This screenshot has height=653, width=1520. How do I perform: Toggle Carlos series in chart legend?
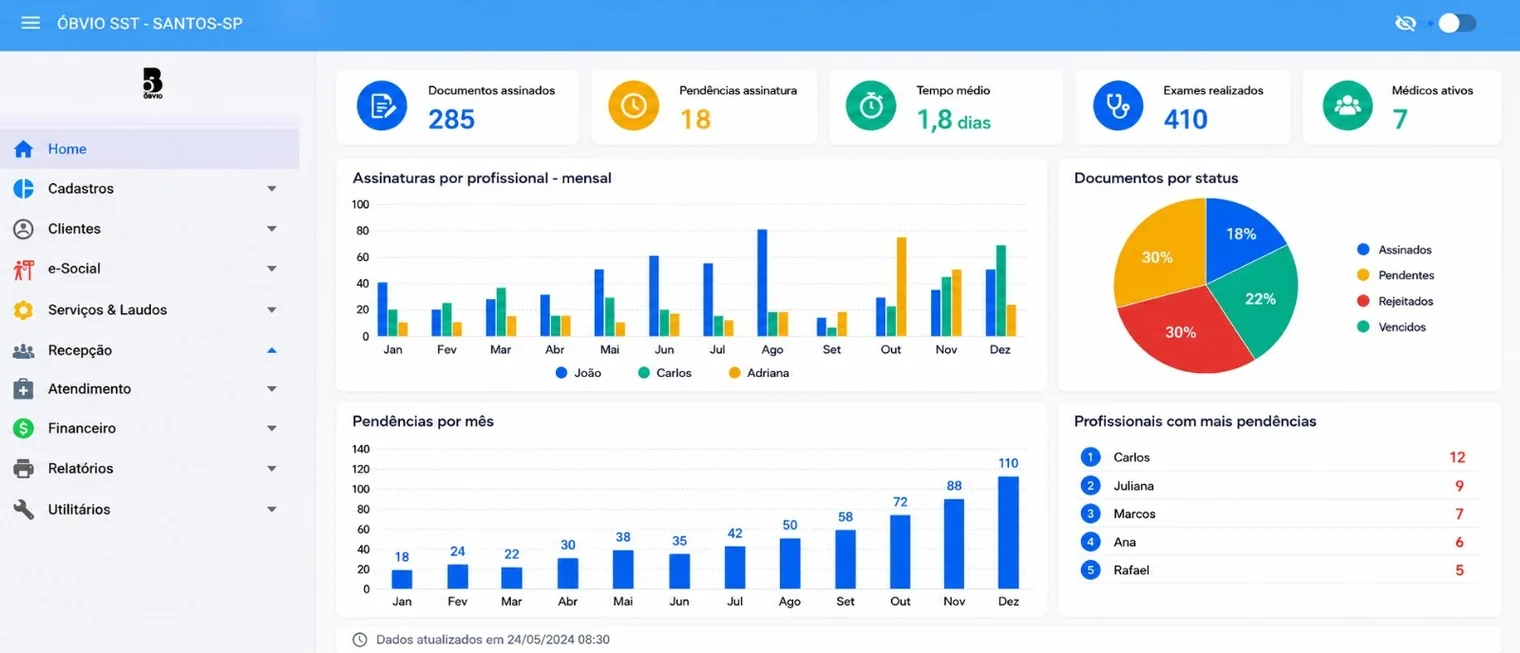pos(665,373)
